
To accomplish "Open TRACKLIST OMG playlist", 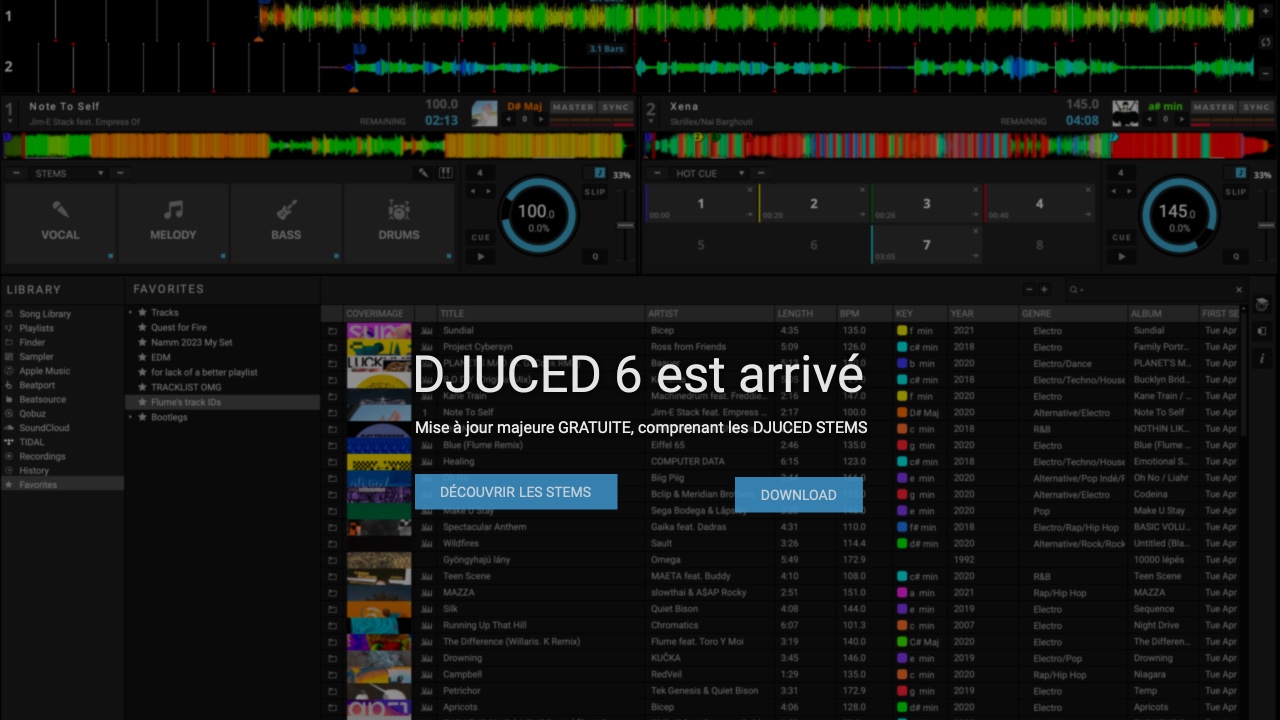I will [x=186, y=387].
